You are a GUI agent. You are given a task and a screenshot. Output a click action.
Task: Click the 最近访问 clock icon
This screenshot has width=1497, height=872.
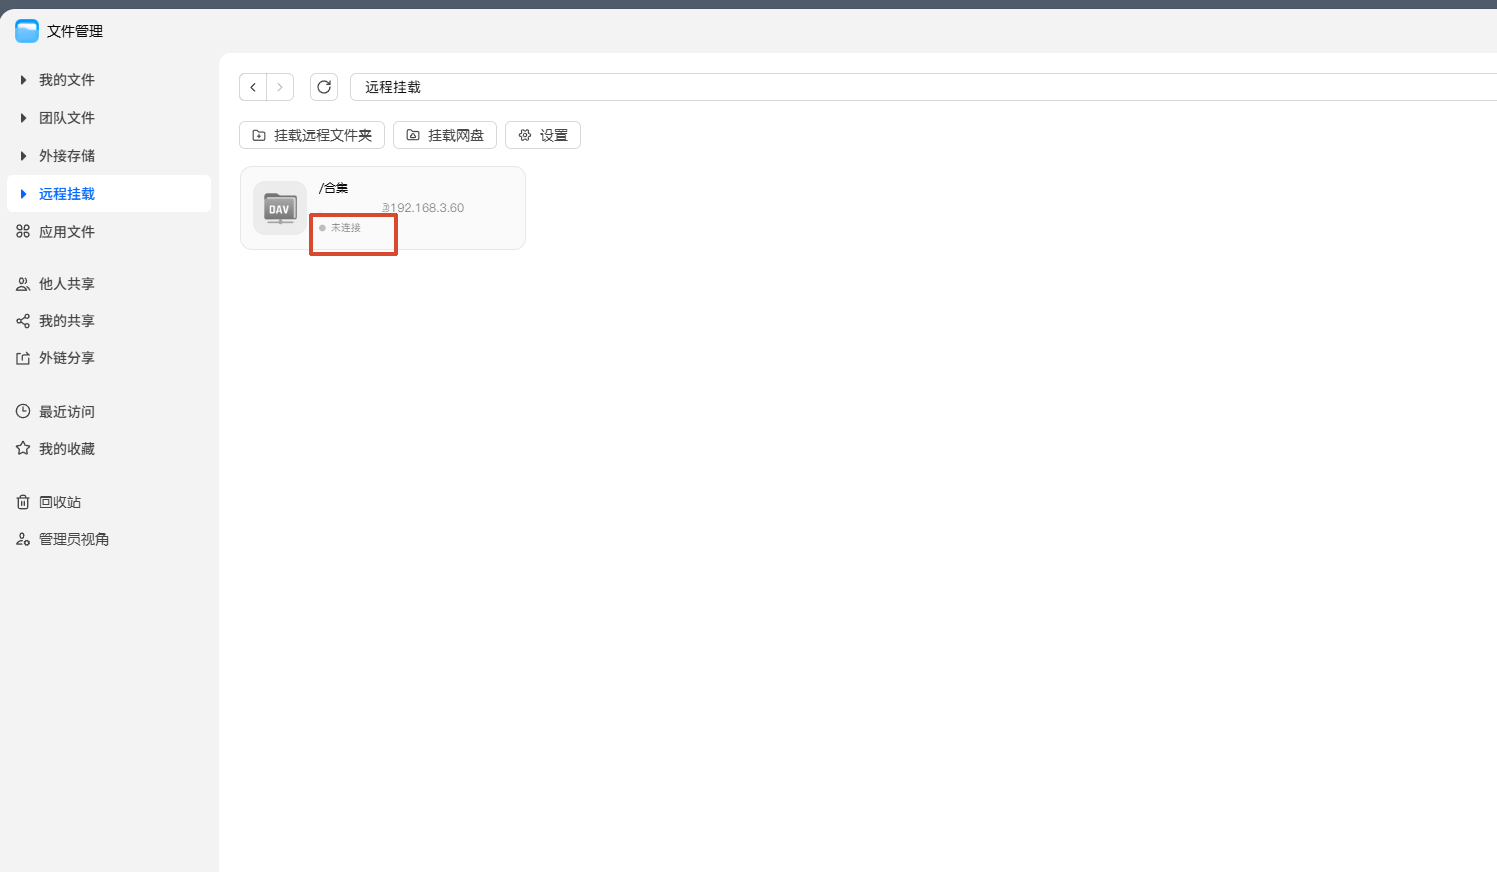23,411
